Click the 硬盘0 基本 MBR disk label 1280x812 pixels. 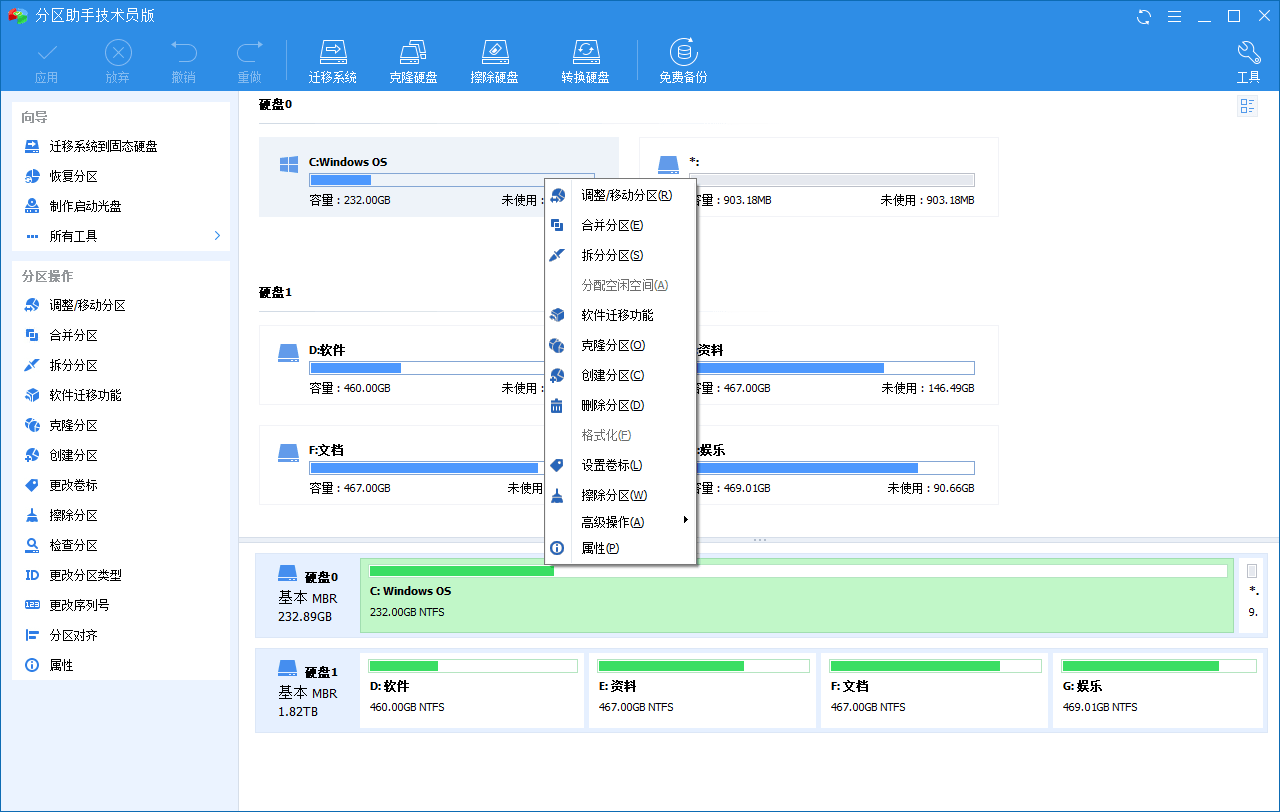307,596
